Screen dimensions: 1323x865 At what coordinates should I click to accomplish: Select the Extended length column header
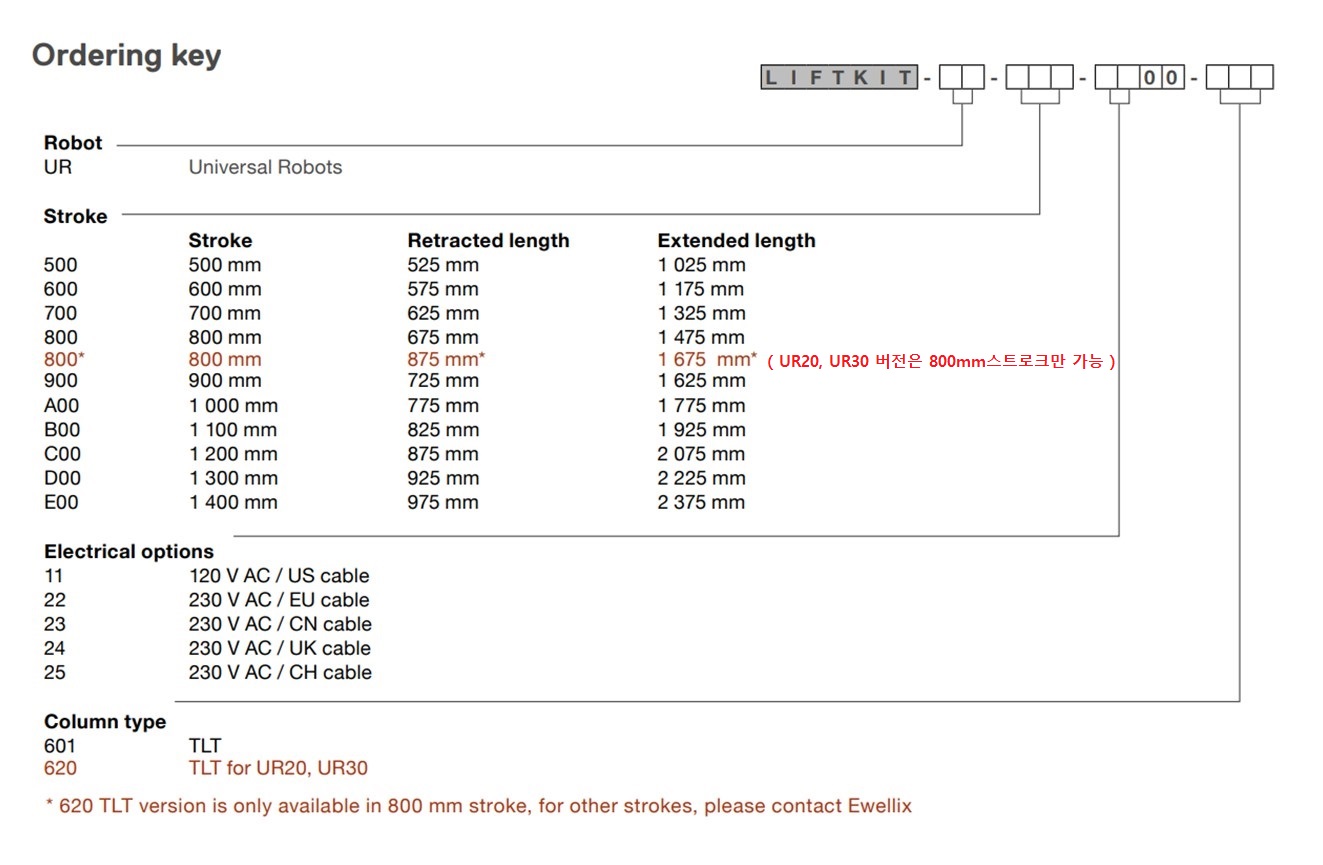click(736, 241)
